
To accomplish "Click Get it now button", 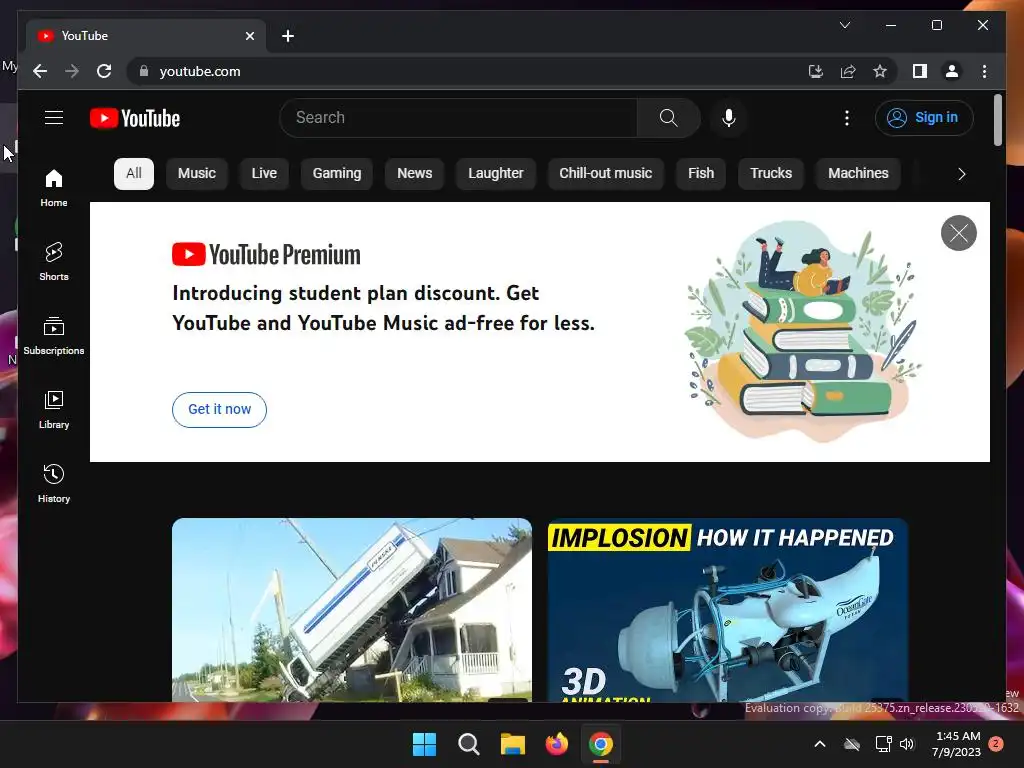I will 219,409.
